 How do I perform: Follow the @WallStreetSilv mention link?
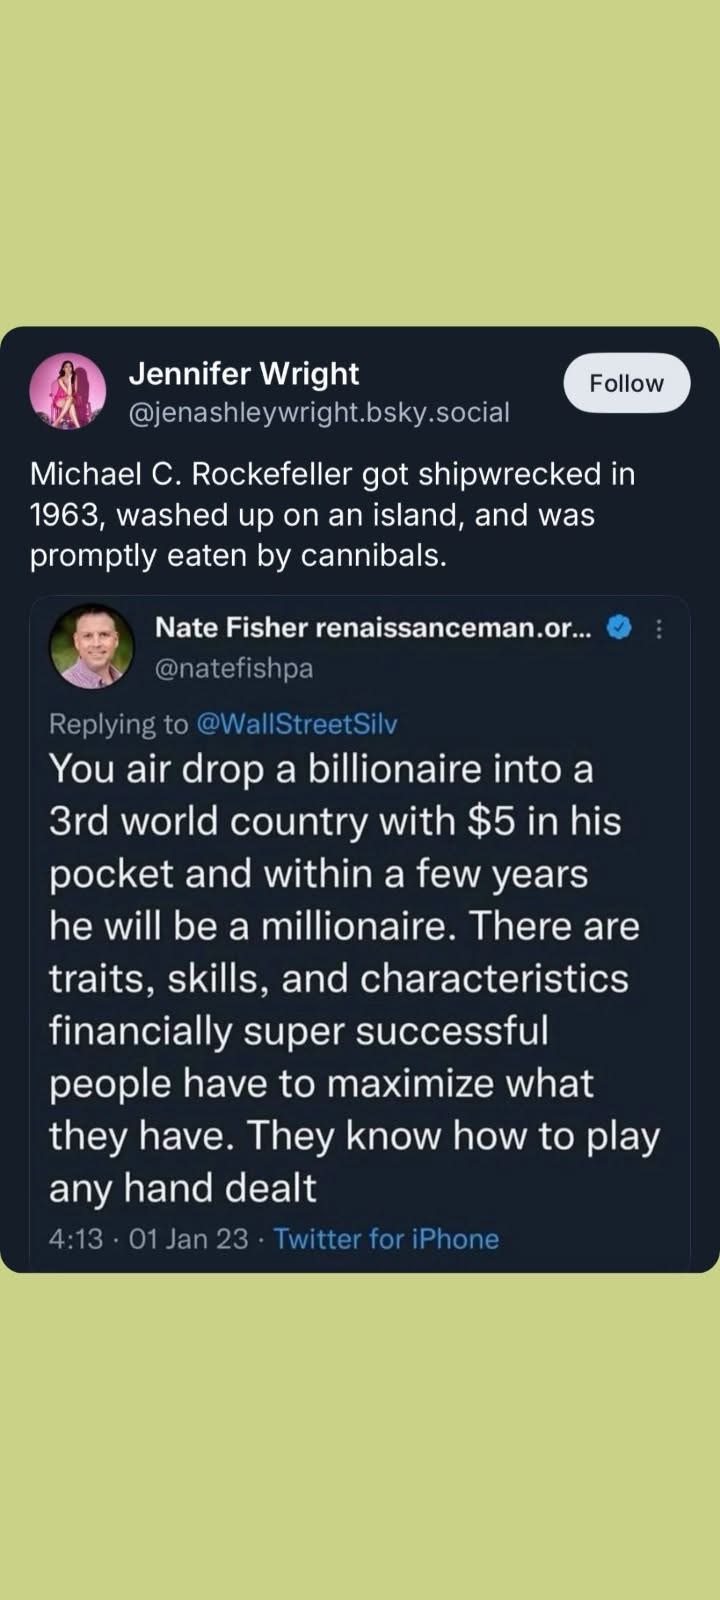(298, 724)
